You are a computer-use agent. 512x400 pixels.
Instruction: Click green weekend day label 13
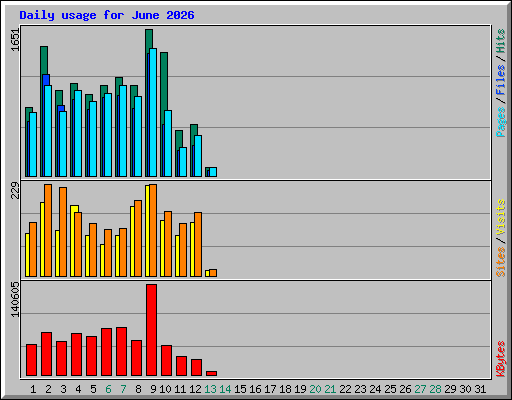coord(210,389)
